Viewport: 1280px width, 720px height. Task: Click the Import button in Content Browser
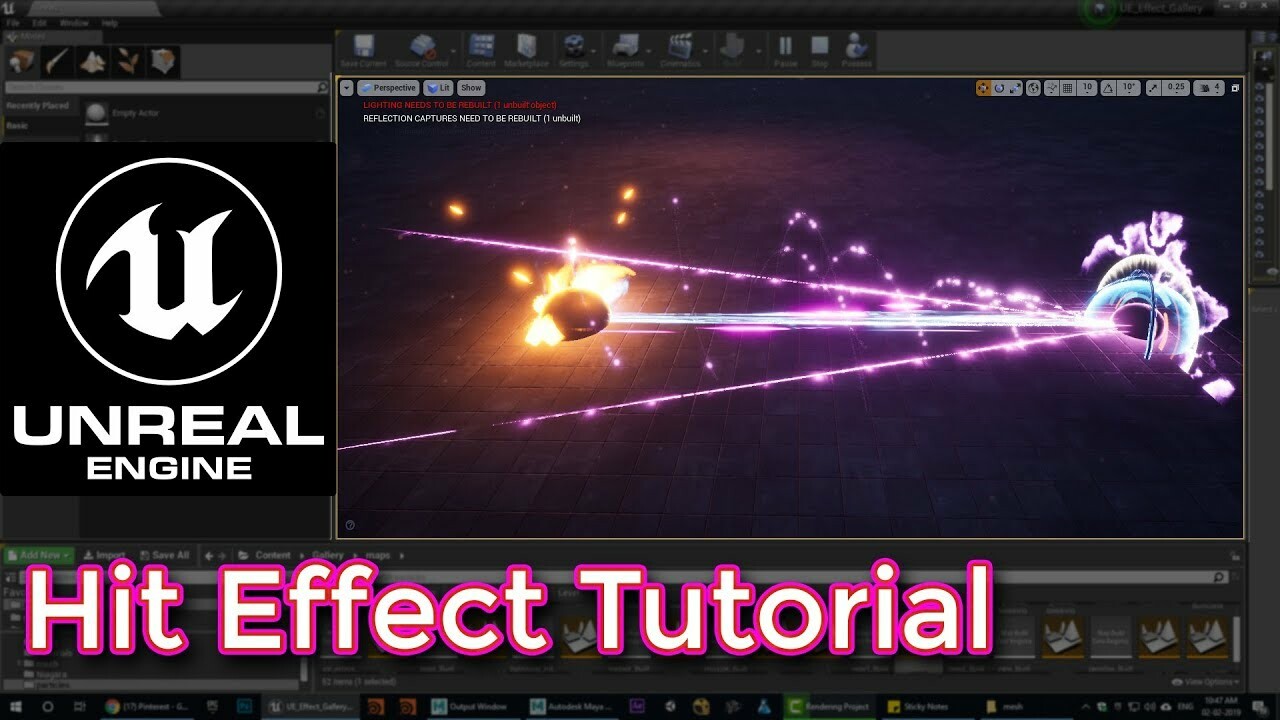tap(105, 555)
